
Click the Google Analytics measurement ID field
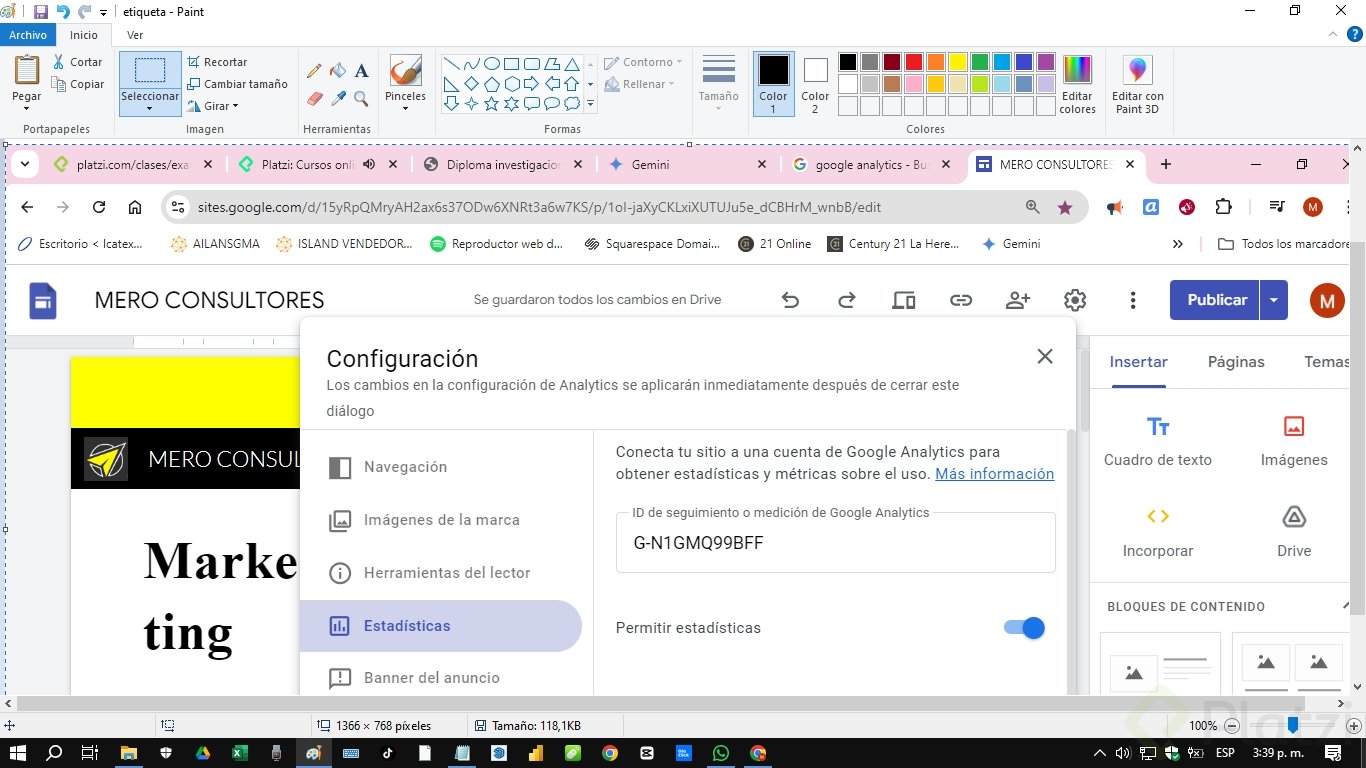point(836,543)
